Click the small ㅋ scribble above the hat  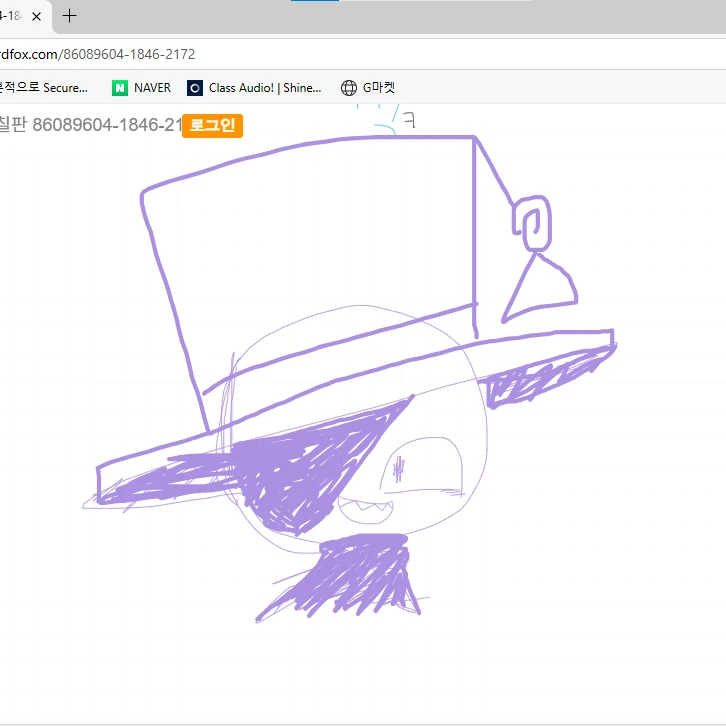(x=409, y=120)
